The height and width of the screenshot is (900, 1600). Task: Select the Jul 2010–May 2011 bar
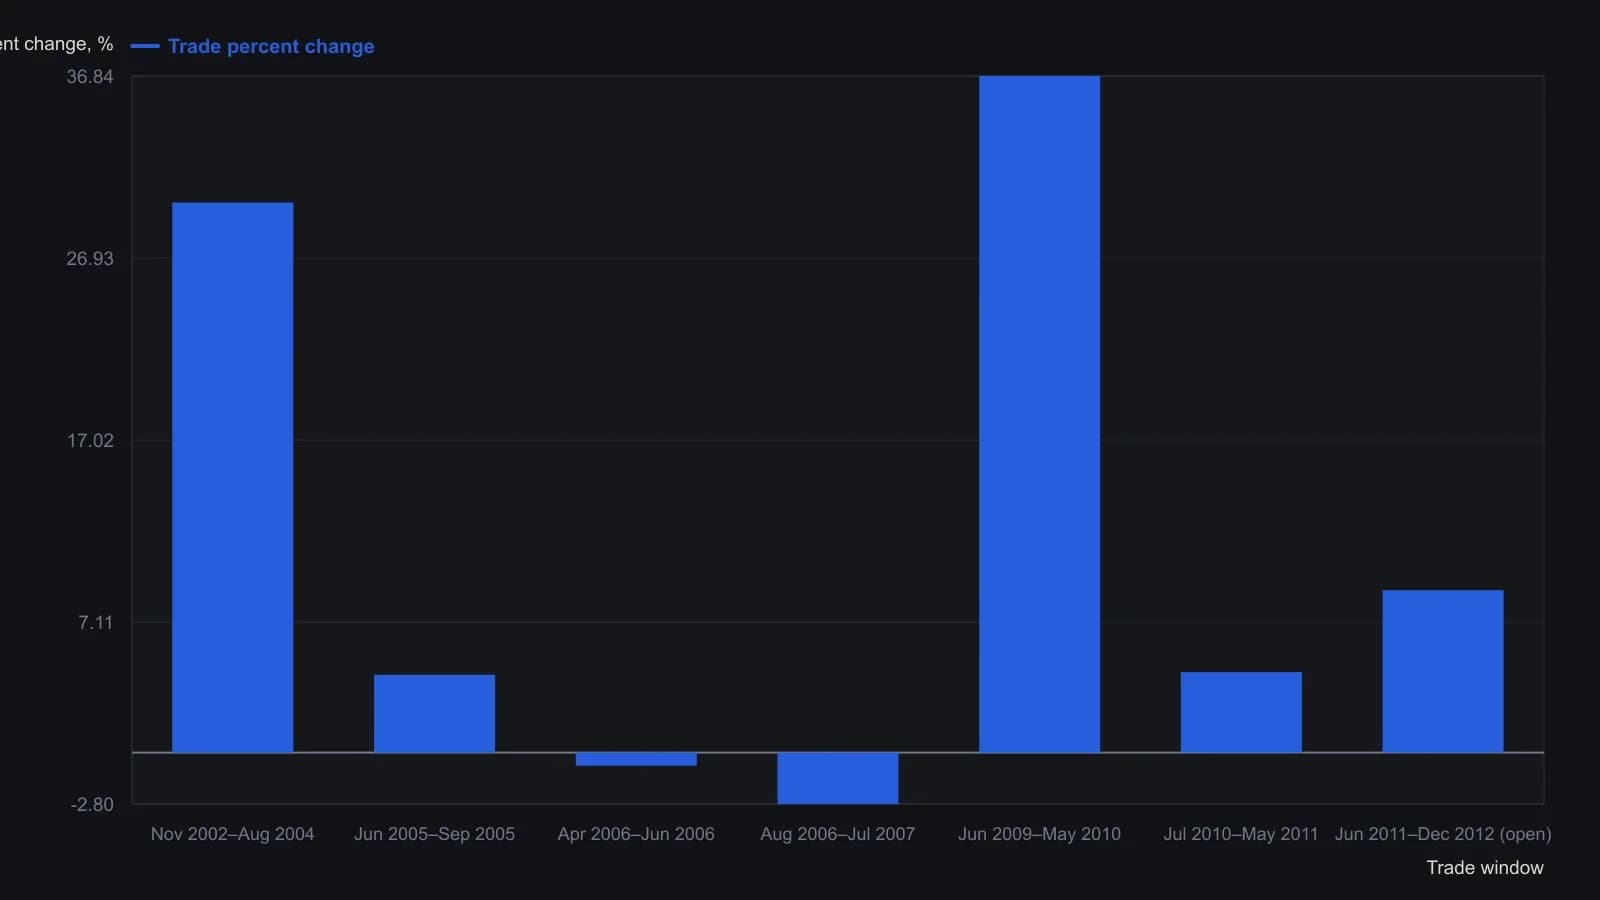pyautogui.click(x=1241, y=712)
